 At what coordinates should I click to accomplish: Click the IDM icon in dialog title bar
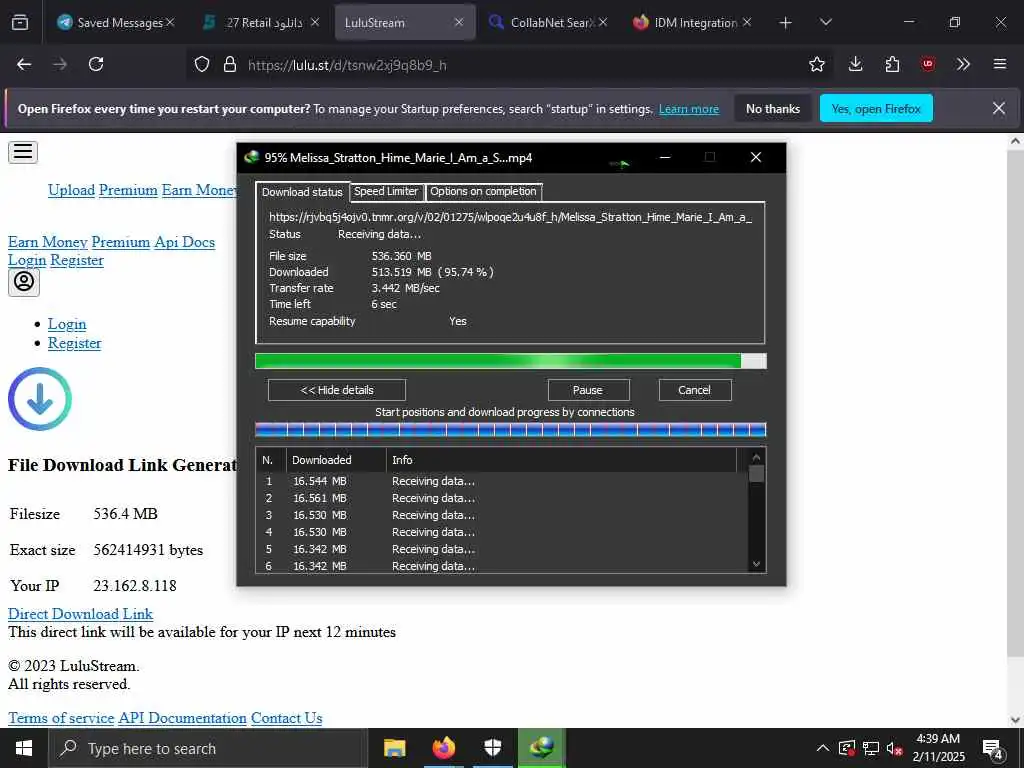tap(251, 157)
